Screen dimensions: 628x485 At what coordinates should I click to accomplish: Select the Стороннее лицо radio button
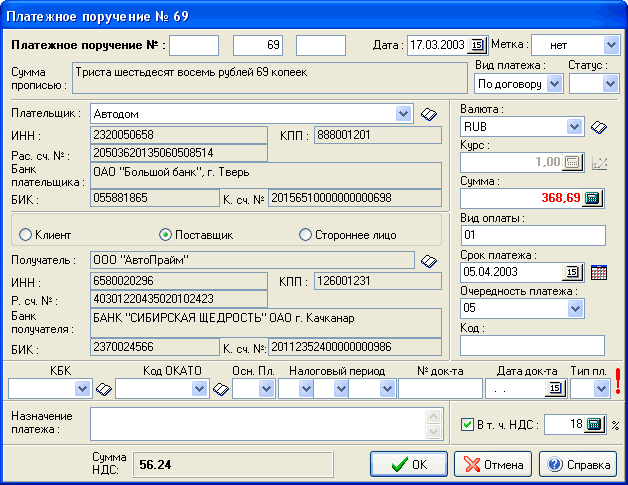coord(306,234)
